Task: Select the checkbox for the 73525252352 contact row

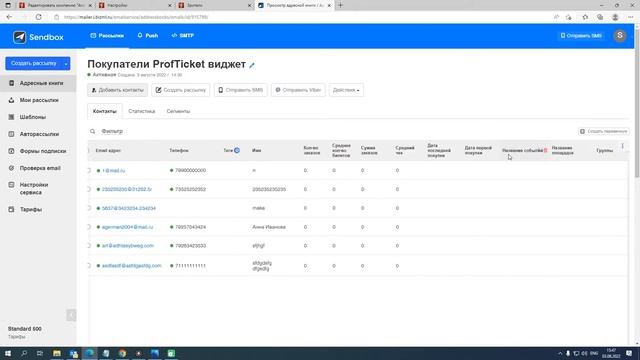Action: pyautogui.click(x=89, y=189)
